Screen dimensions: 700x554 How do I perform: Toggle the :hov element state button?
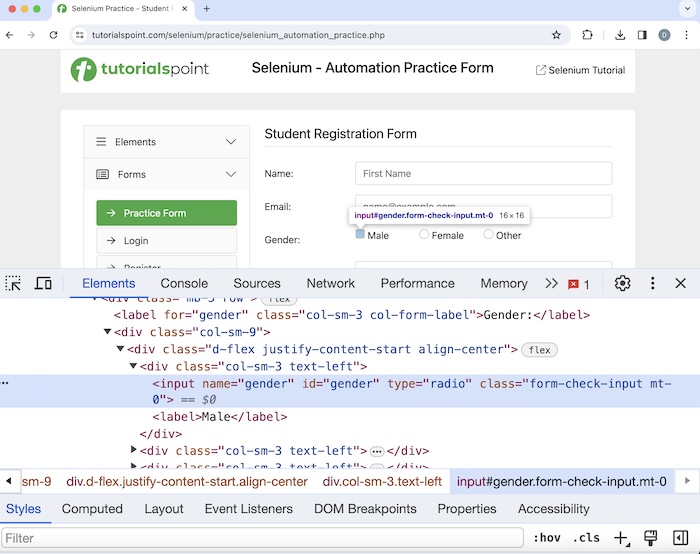pyautogui.click(x=546, y=538)
